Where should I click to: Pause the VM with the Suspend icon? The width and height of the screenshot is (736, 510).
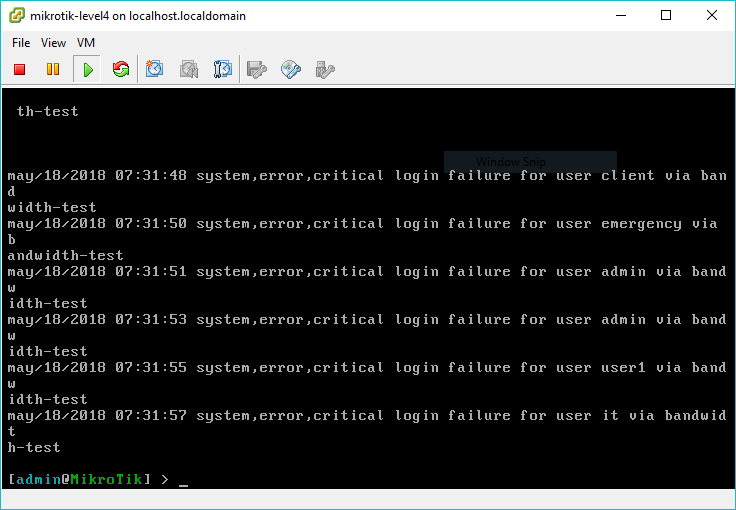53,69
